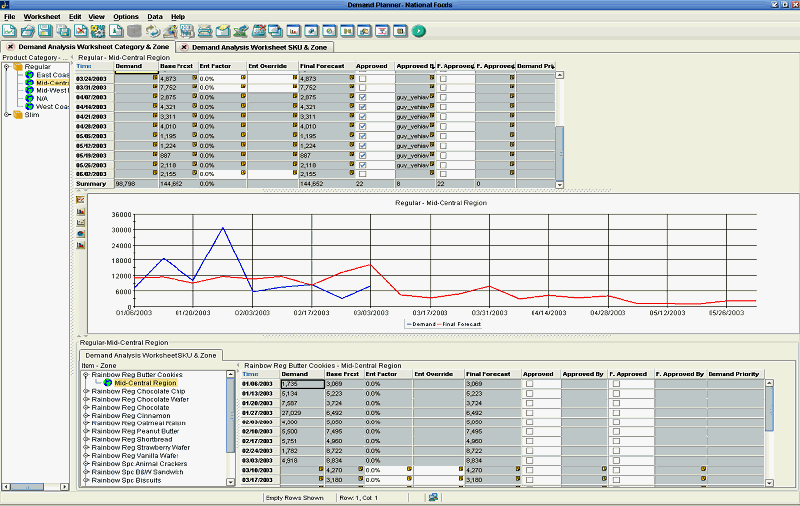Click the green round button ending the toolbar
This screenshot has height=506, width=800.
(419, 31)
